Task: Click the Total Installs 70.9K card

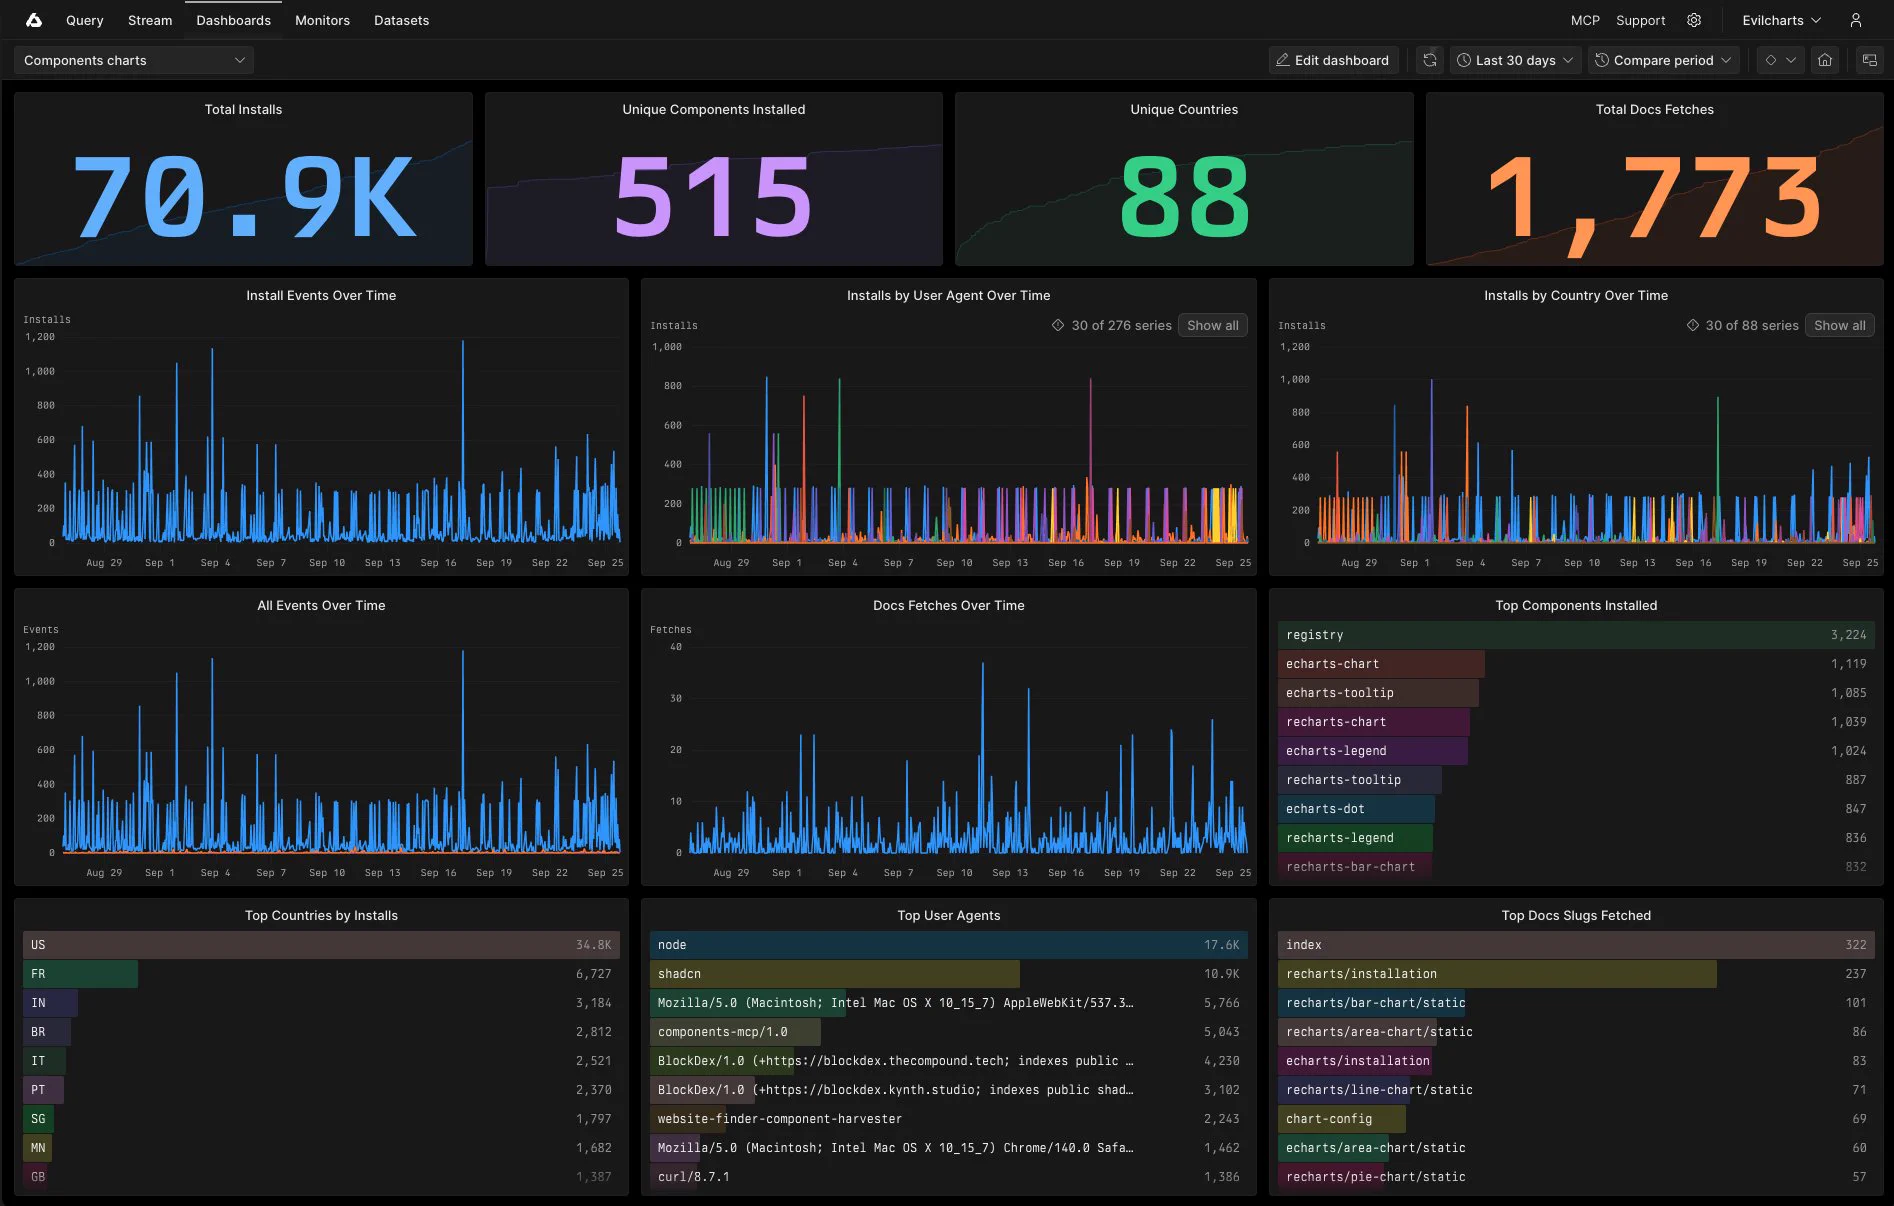Action: [x=243, y=179]
